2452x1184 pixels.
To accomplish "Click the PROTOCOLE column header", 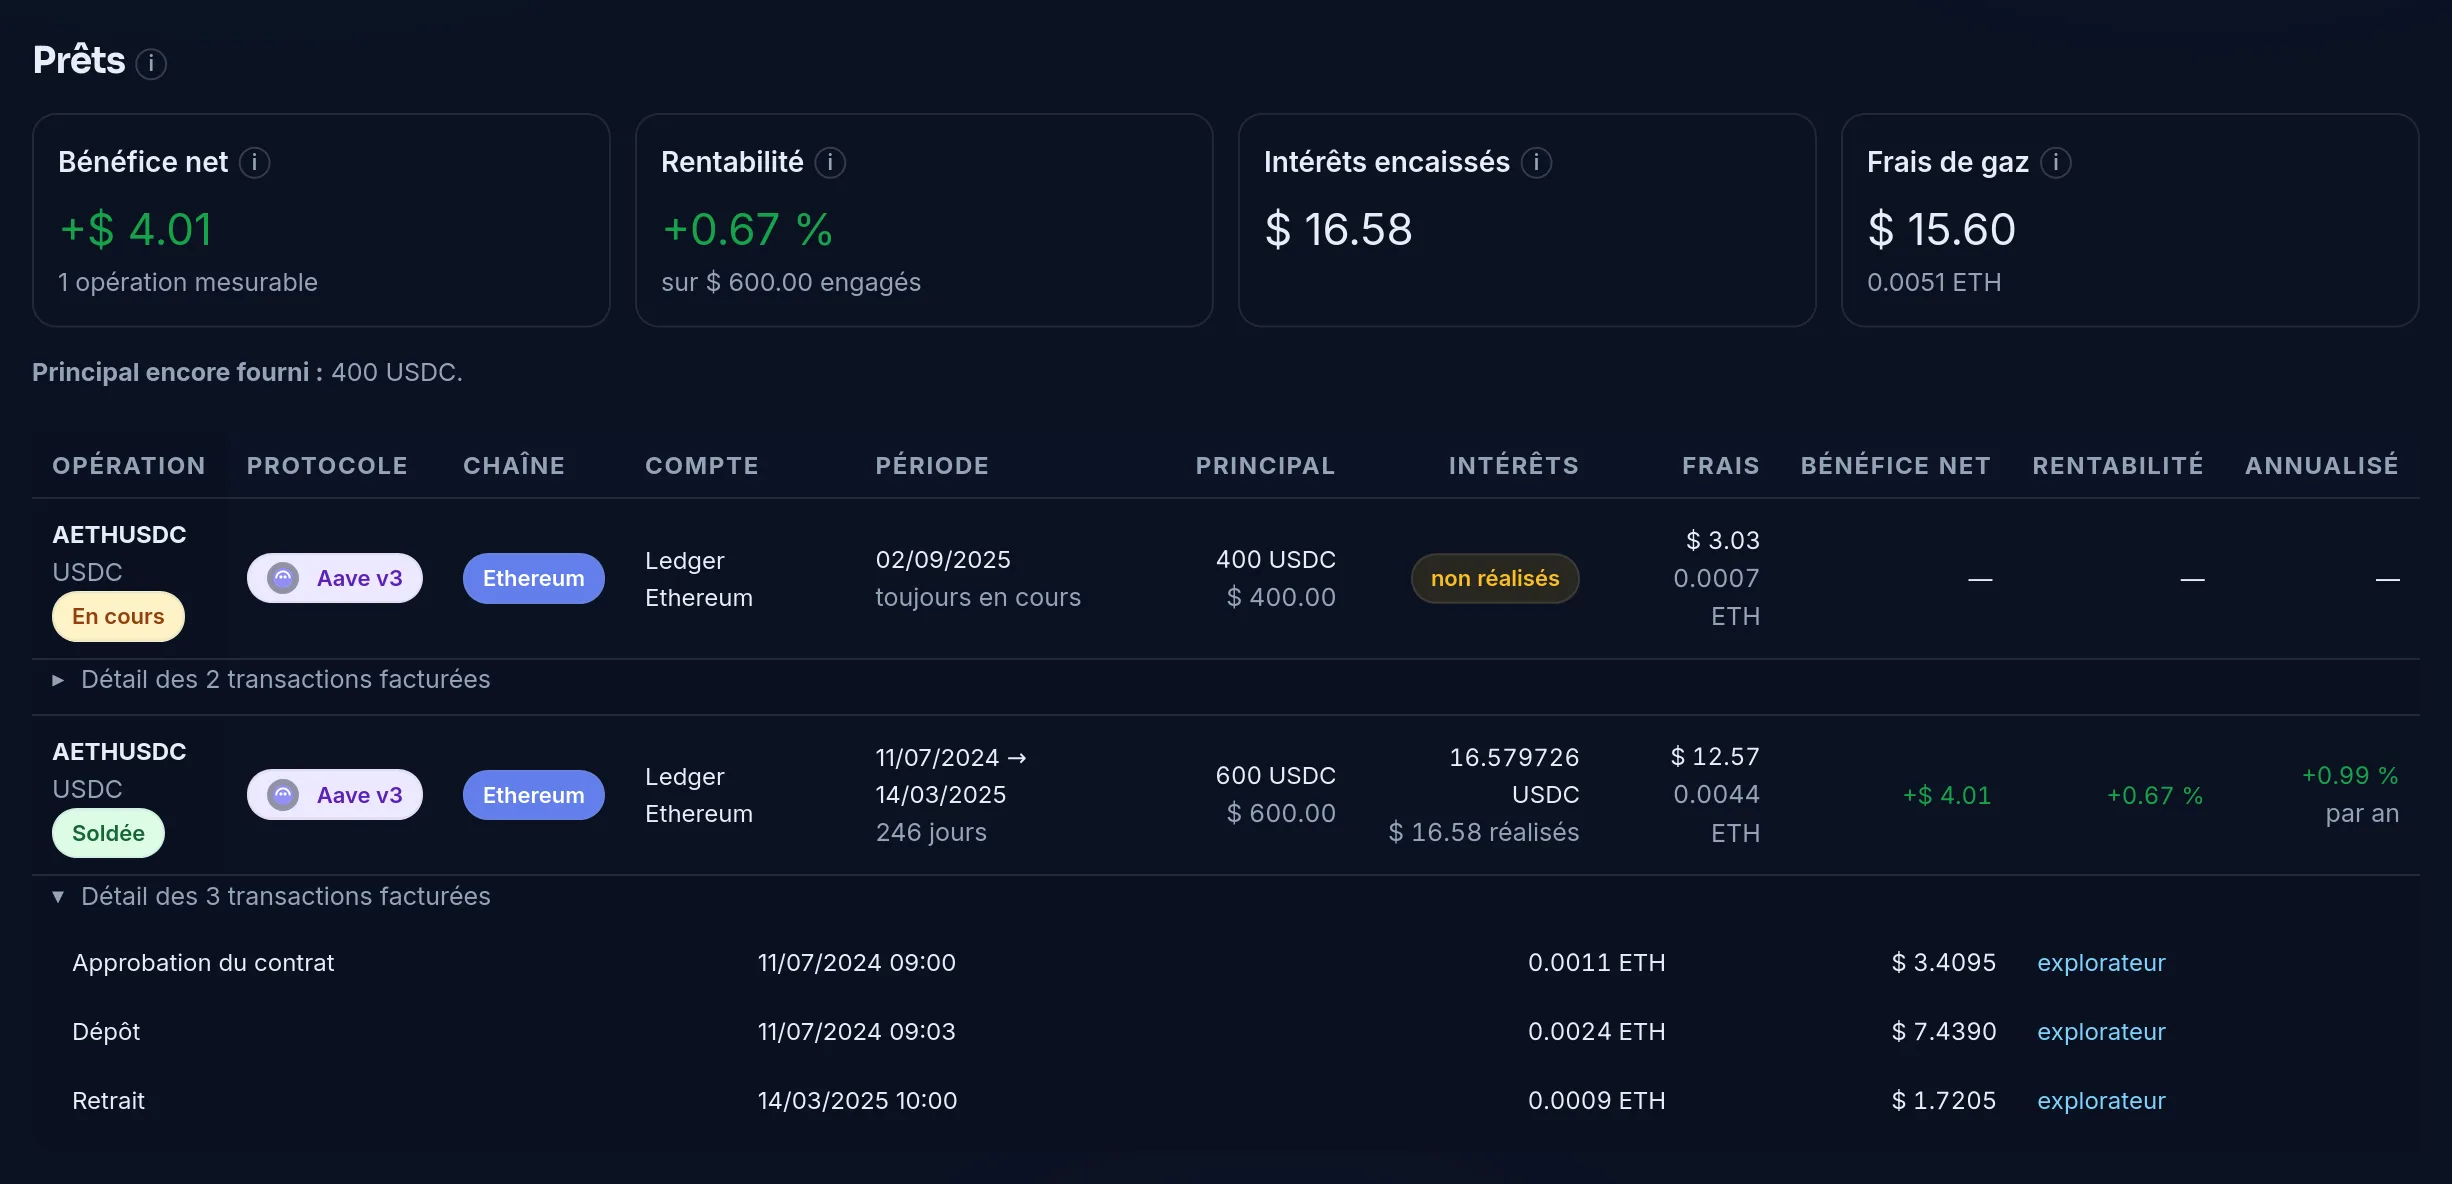I will [x=327, y=466].
